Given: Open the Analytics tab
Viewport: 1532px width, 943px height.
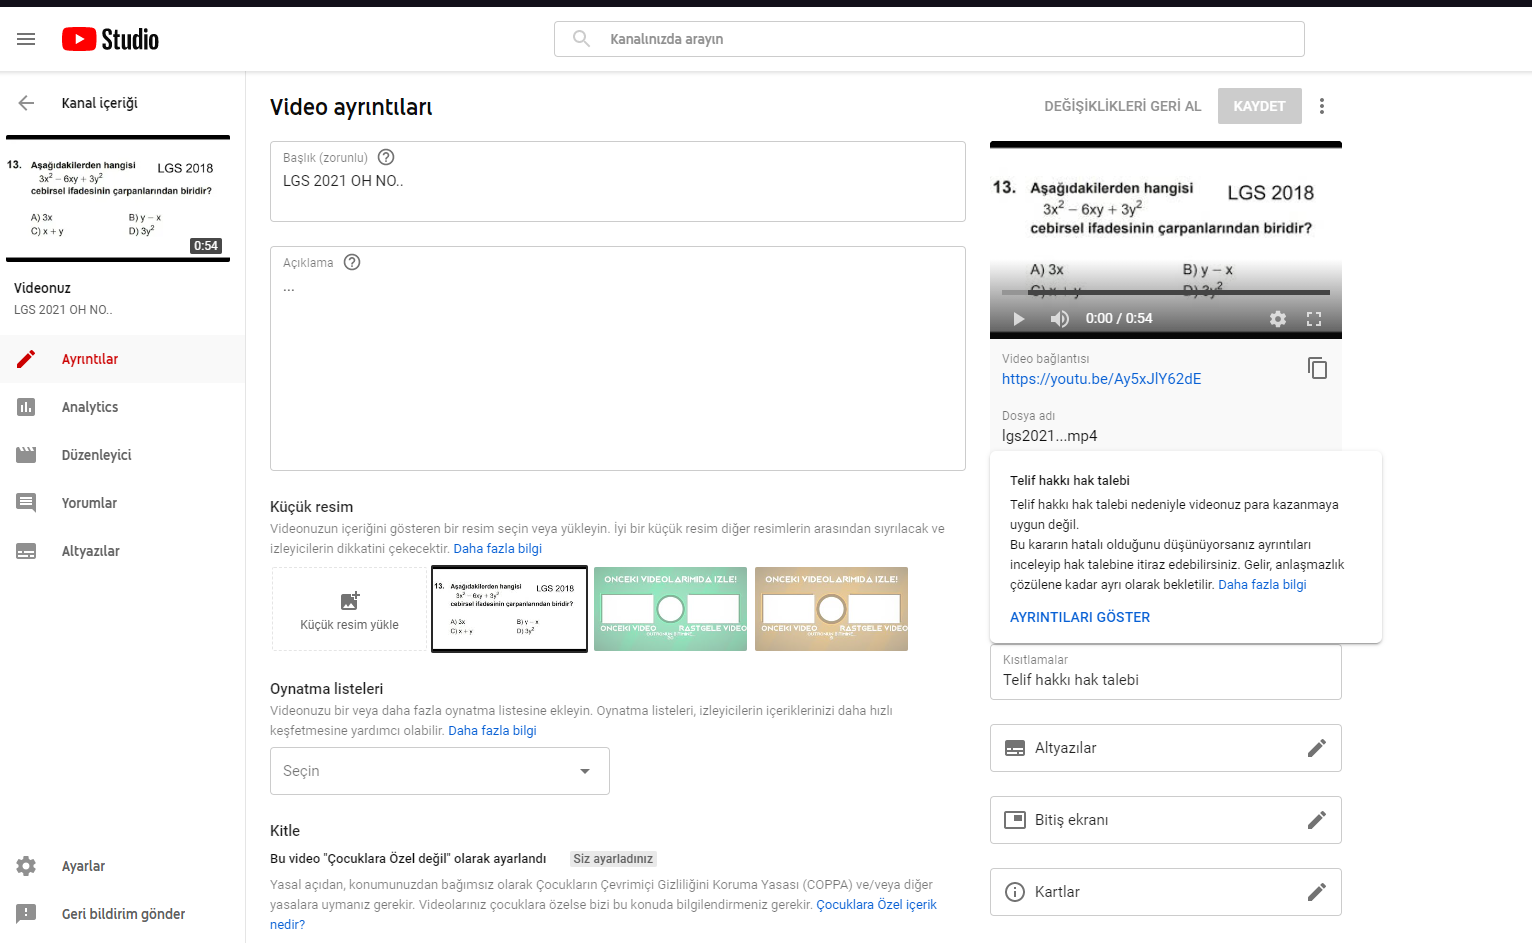Looking at the screenshot, I should [122, 407].
